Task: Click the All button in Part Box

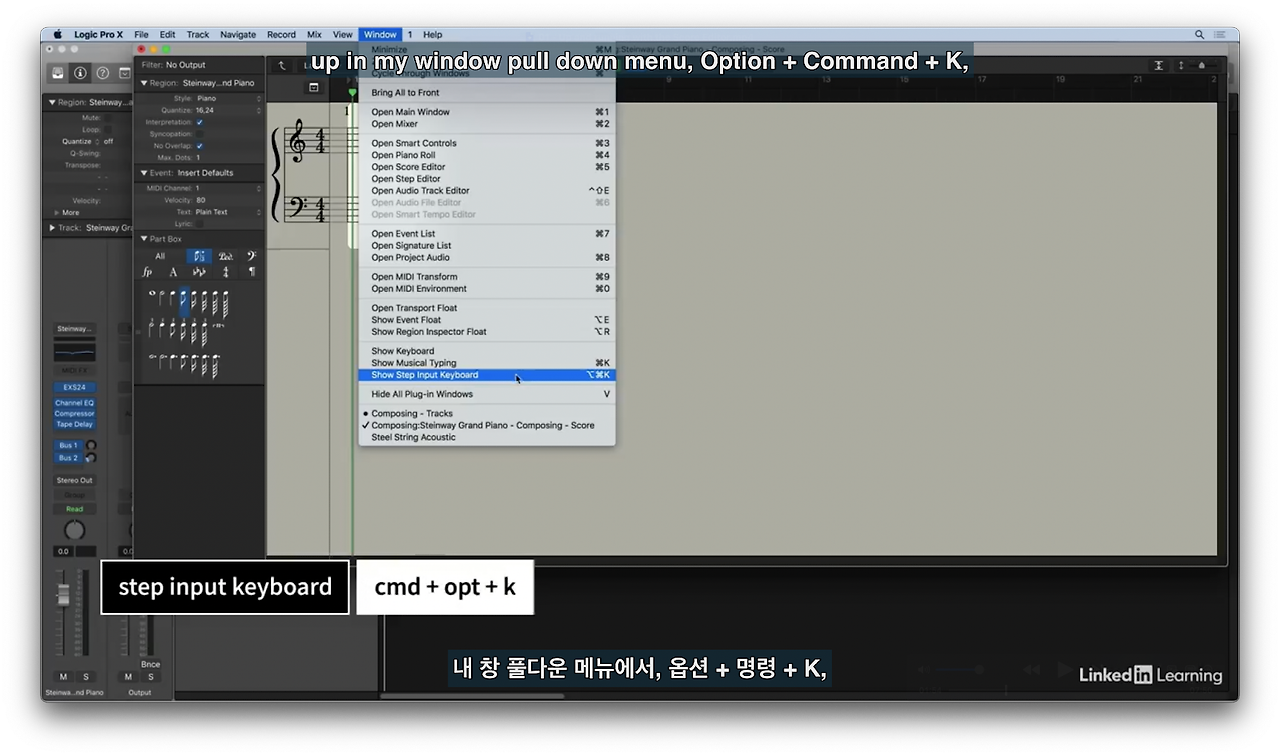Action: click(x=160, y=256)
